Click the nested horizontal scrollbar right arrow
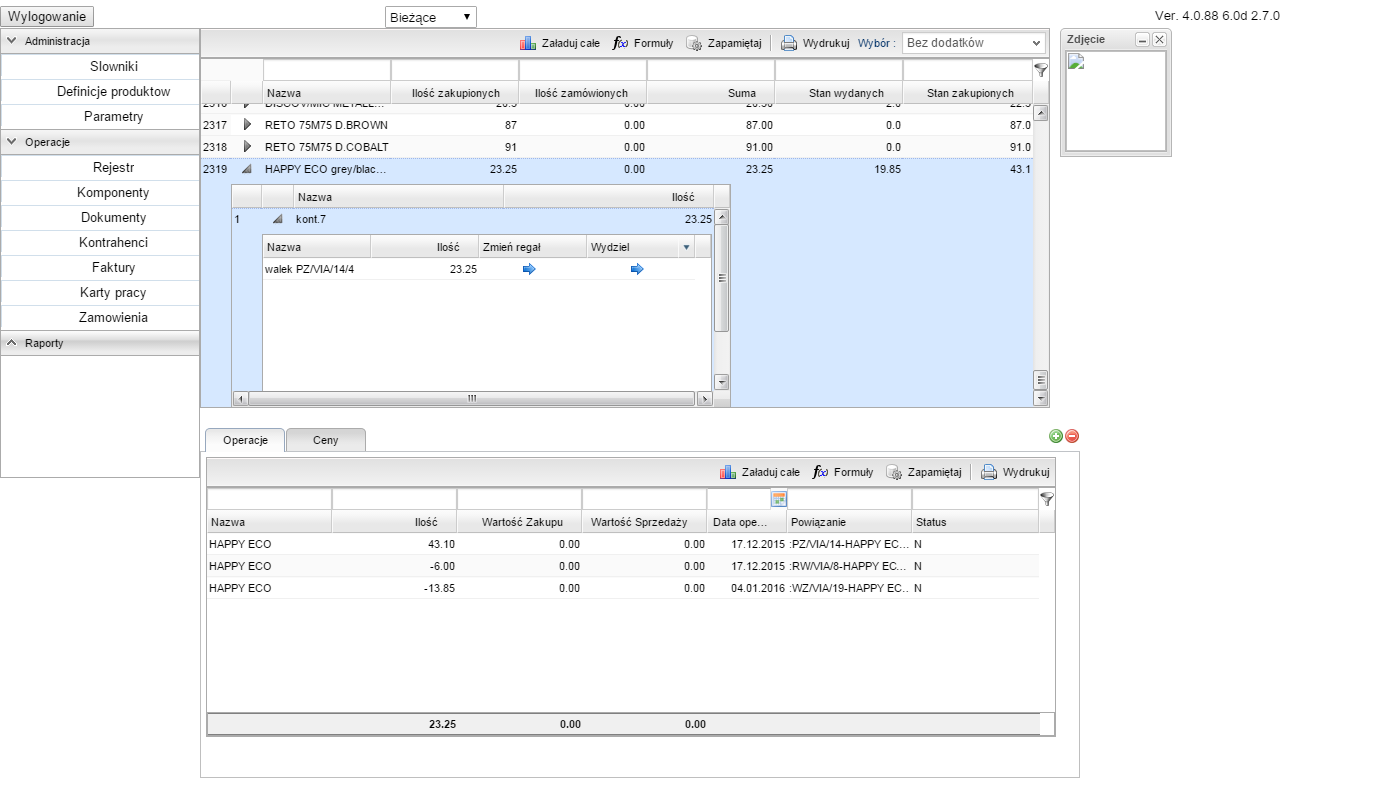The image size is (1391, 809). [x=704, y=399]
